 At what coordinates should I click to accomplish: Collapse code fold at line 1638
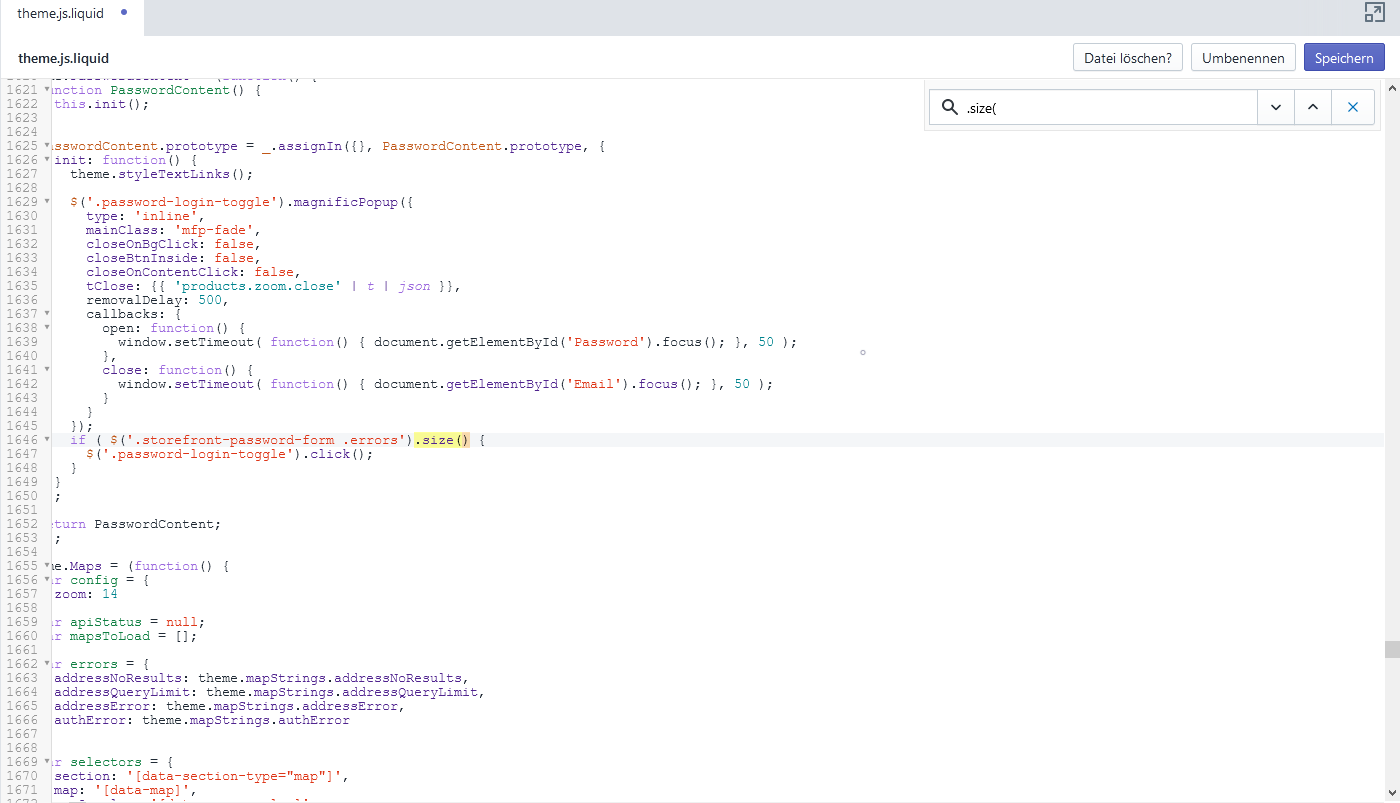[46, 328]
